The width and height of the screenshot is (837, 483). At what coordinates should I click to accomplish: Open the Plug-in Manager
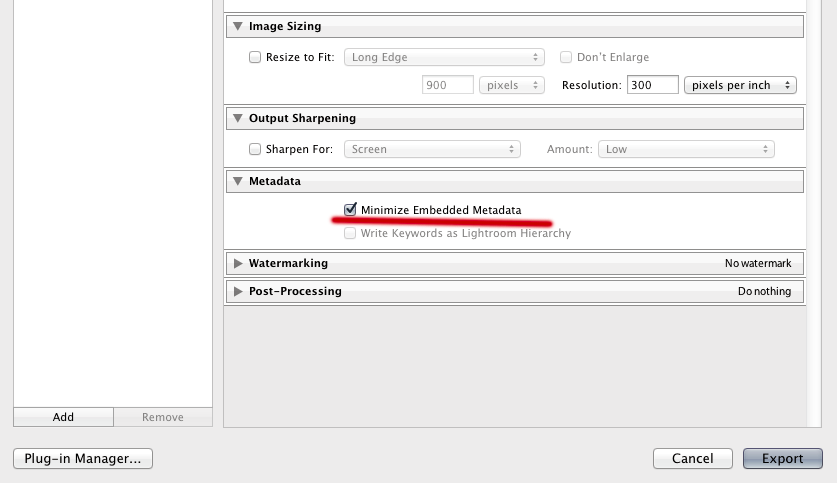[x=83, y=459]
